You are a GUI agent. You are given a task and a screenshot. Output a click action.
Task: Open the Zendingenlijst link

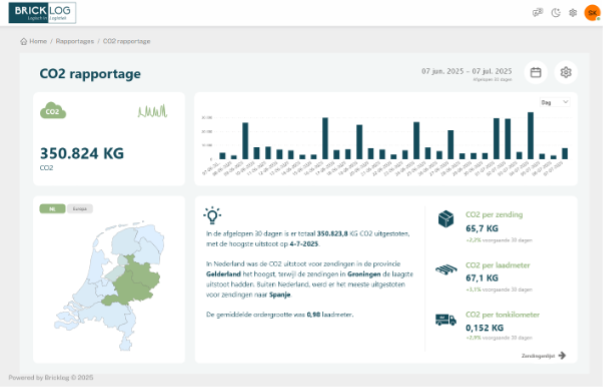click(538, 356)
